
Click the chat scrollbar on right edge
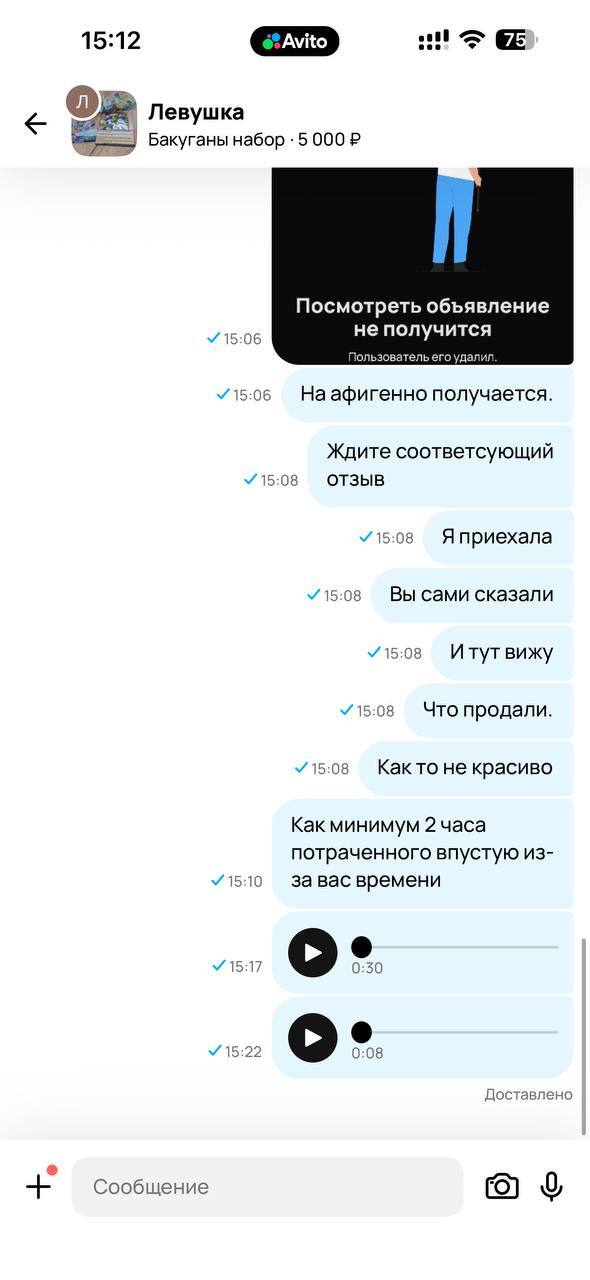coord(584,1035)
